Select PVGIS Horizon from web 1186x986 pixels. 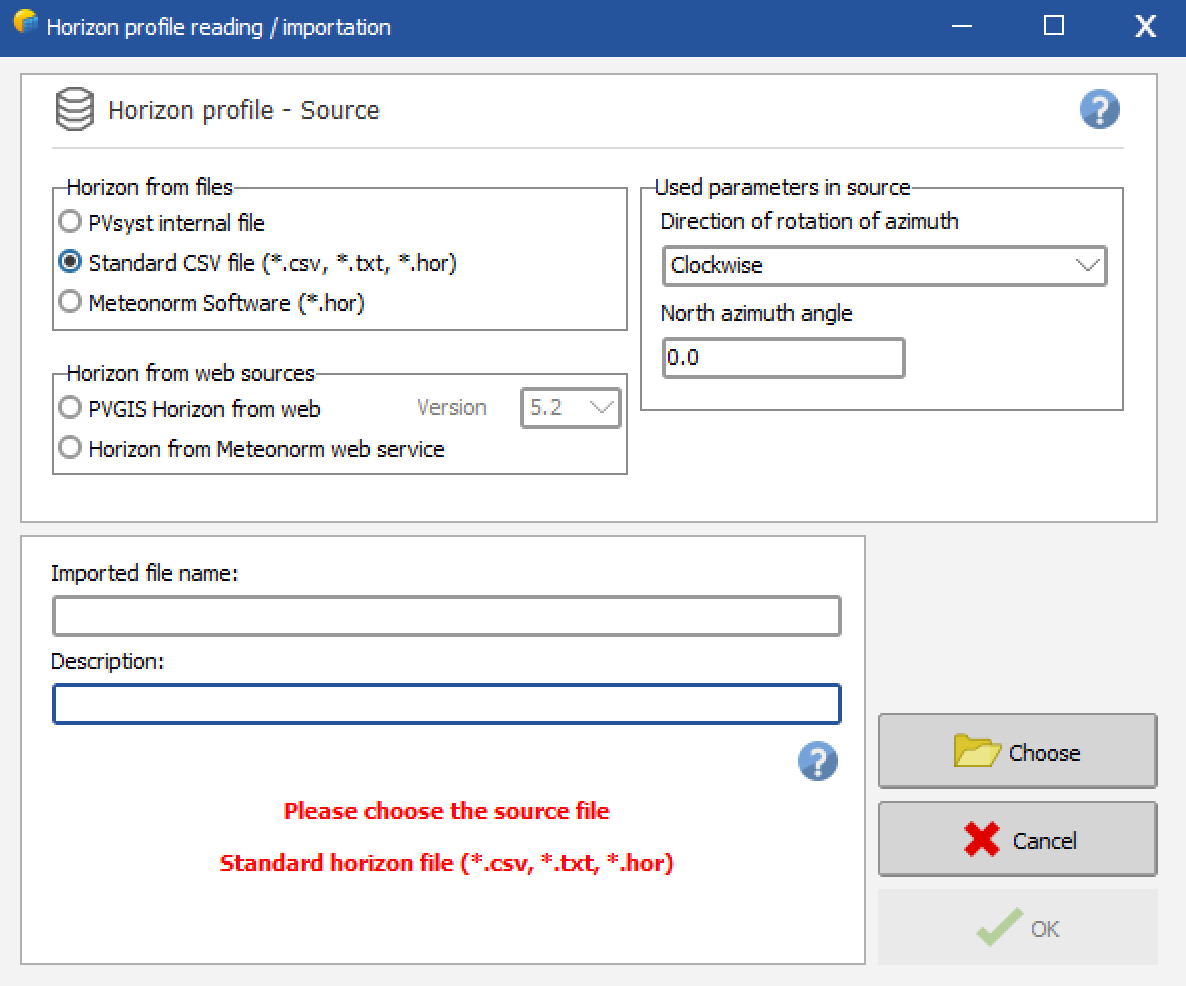70,408
